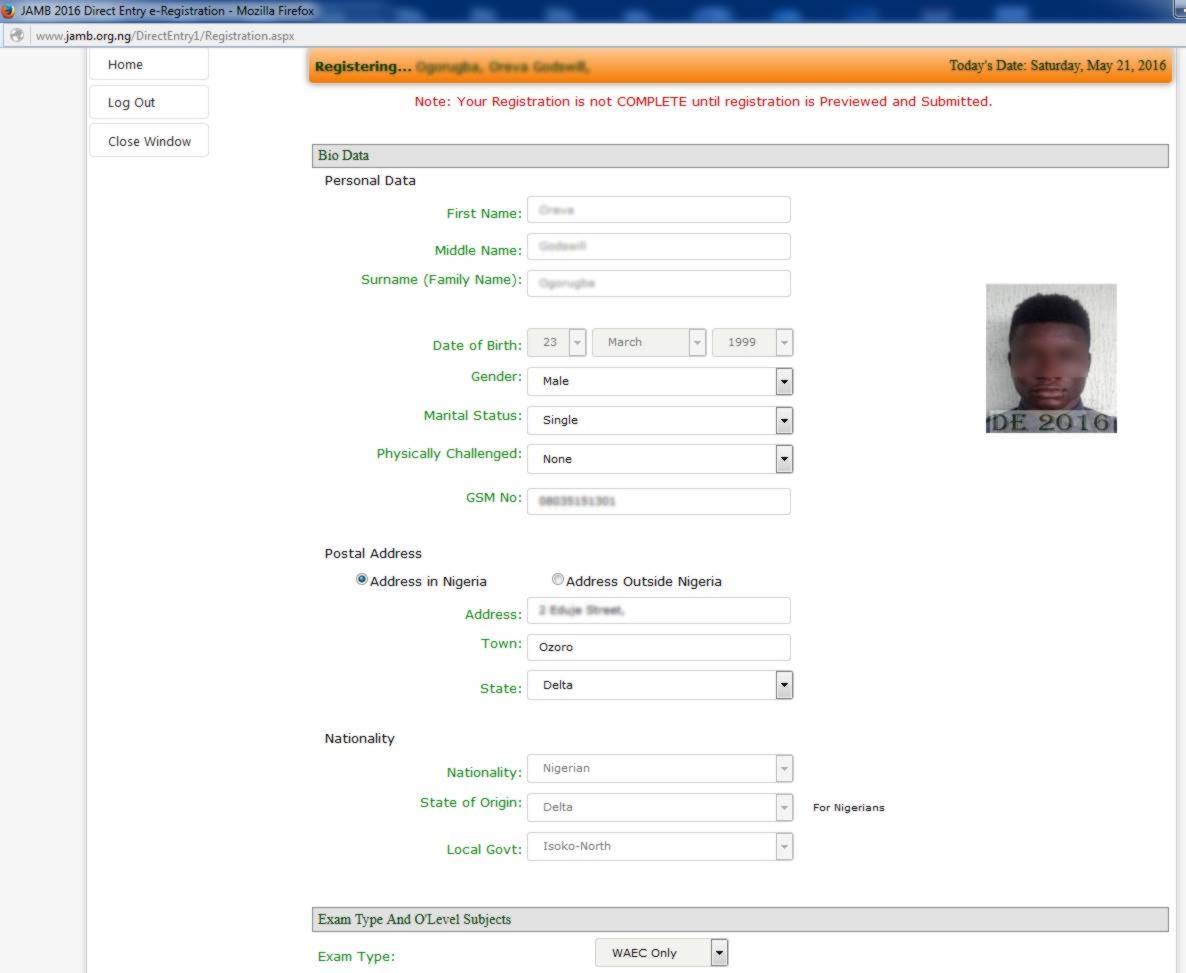Open the Gender dropdown

point(785,381)
